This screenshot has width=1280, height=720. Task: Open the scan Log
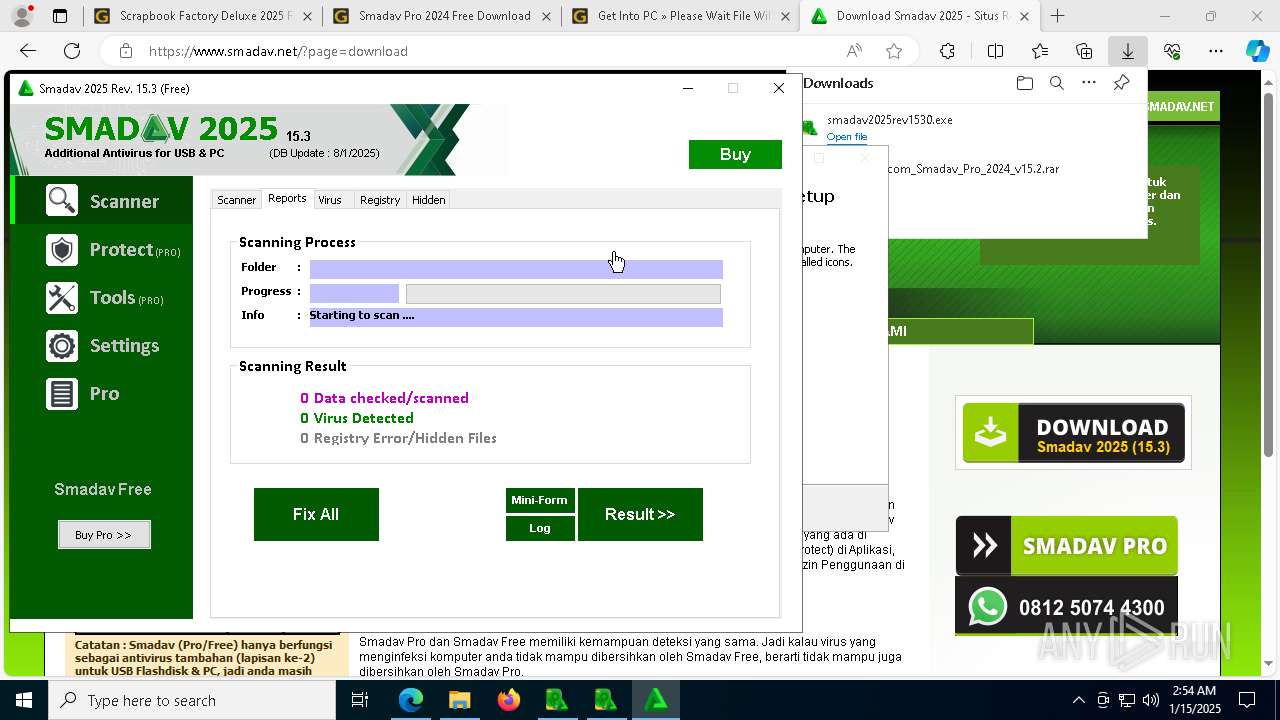tap(539, 528)
